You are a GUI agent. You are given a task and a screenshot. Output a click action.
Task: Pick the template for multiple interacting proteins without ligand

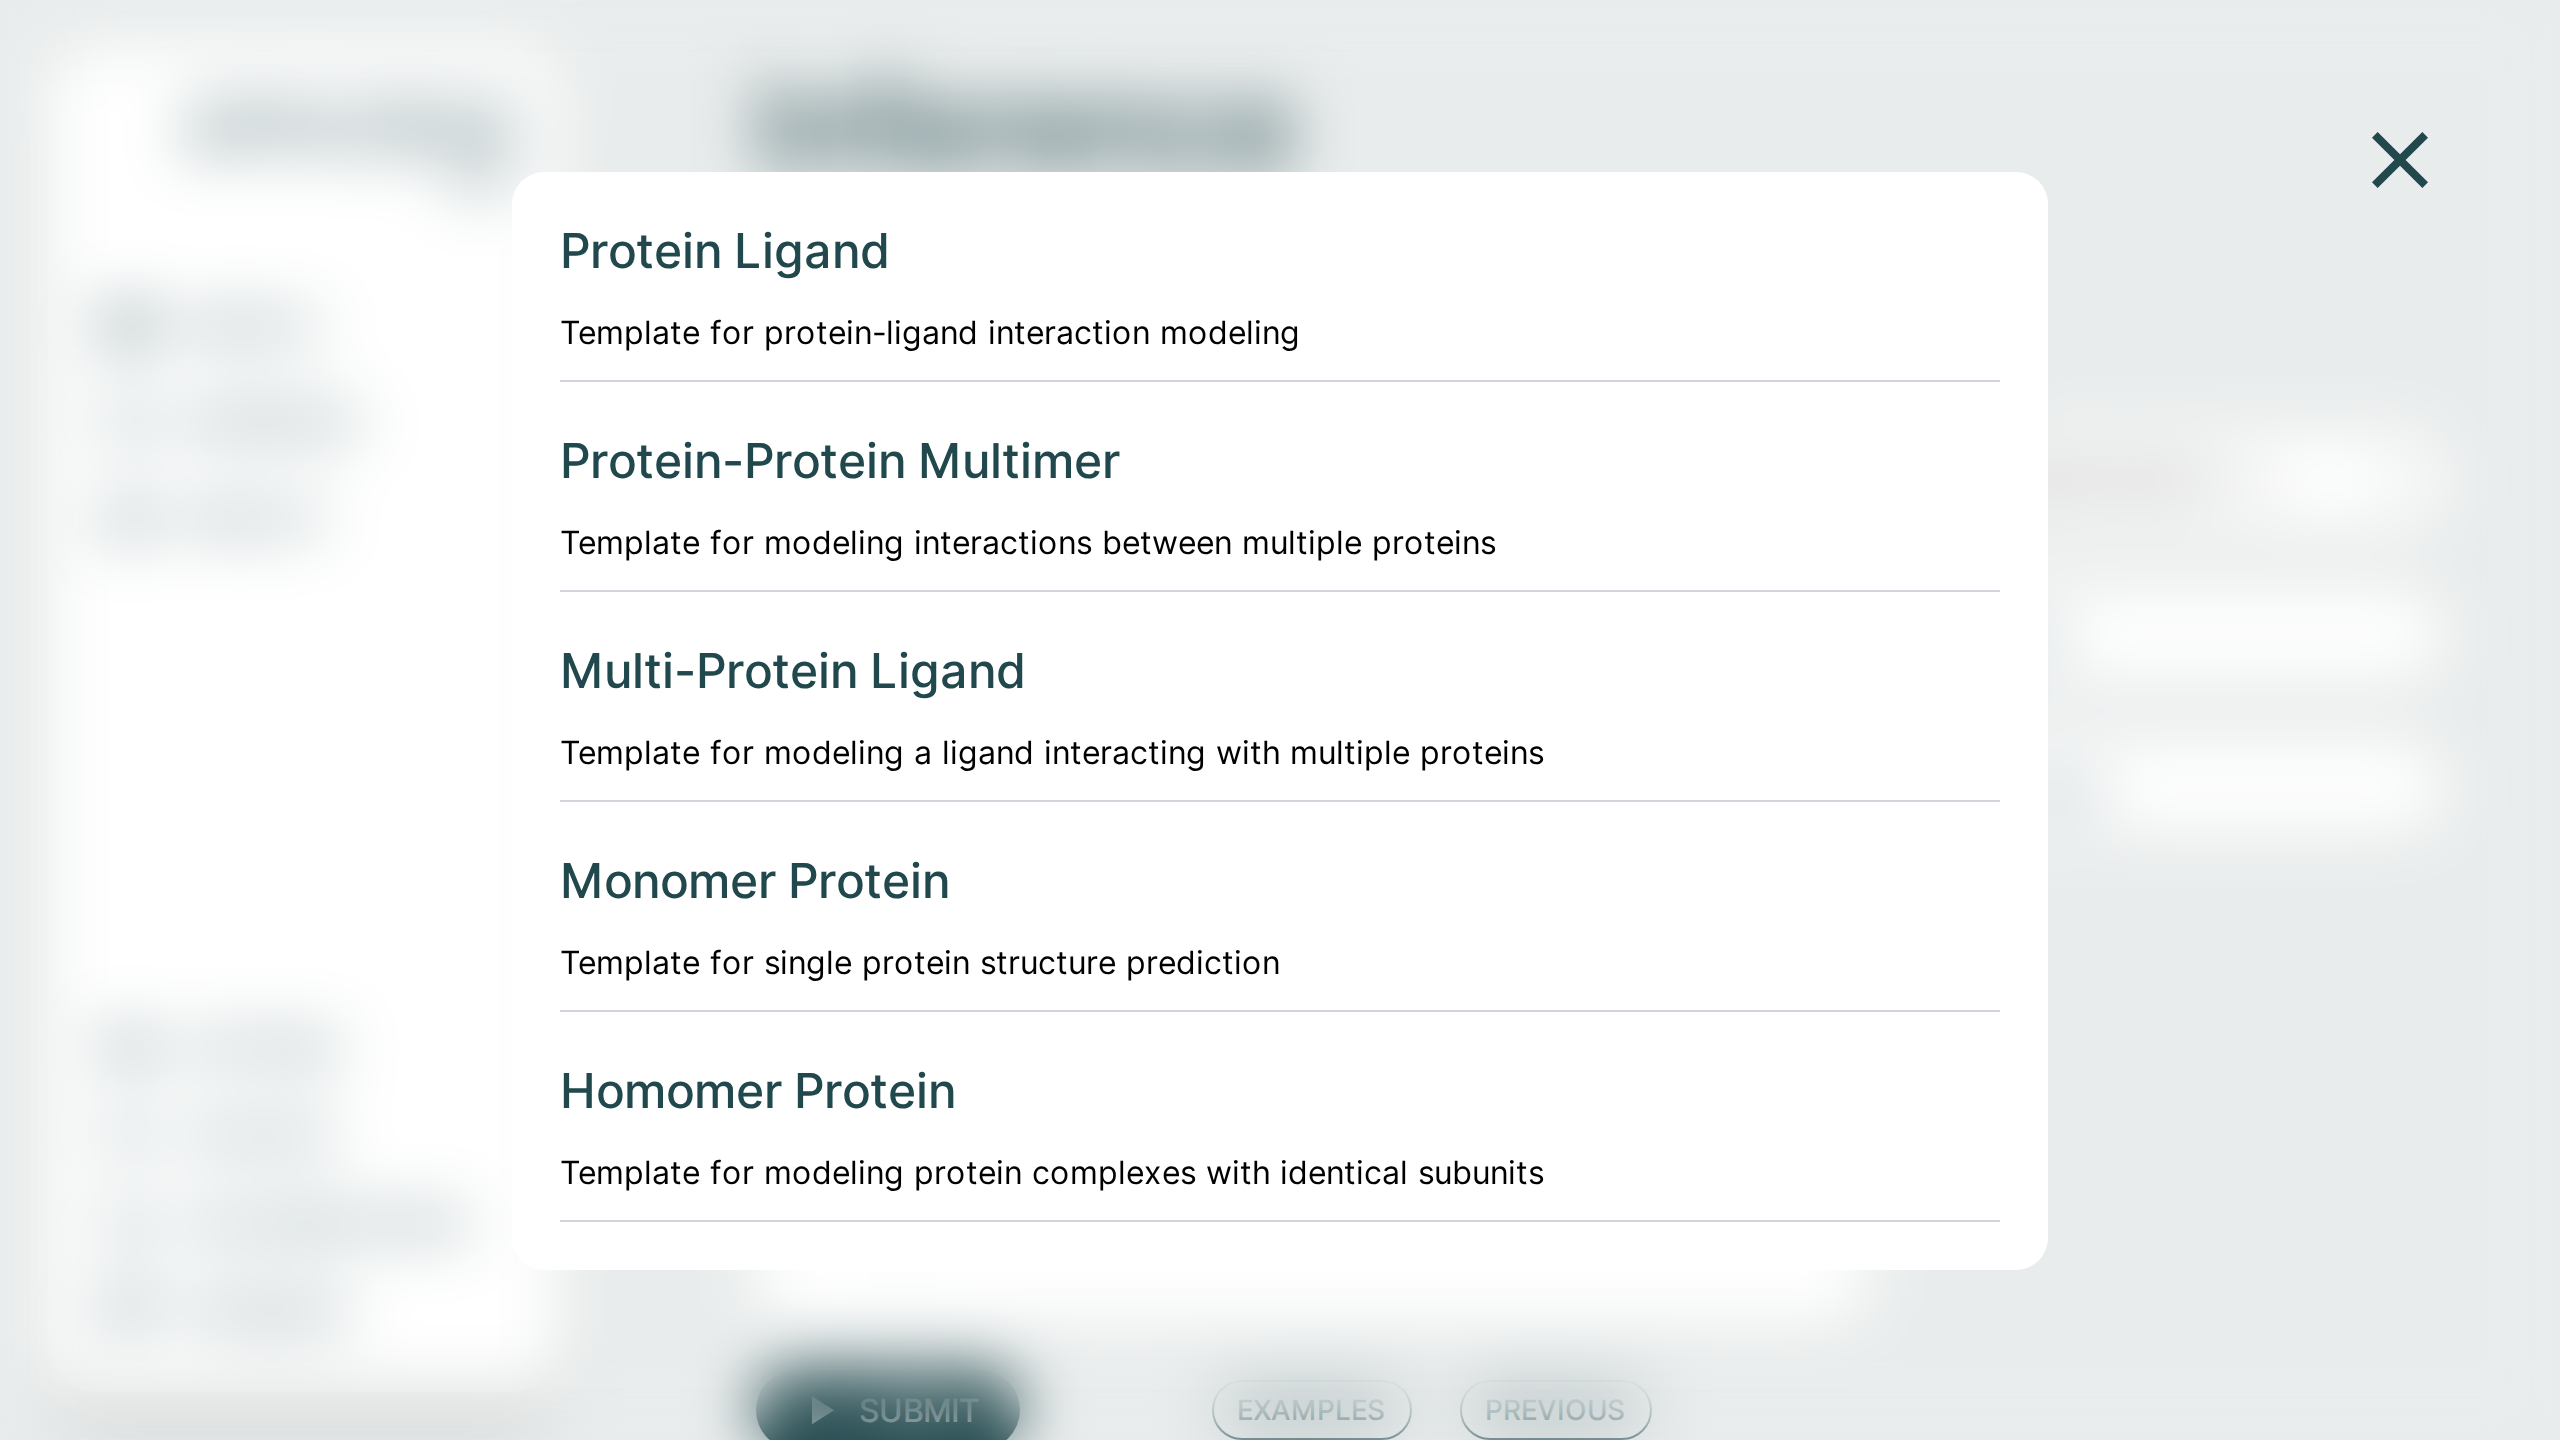(1280, 487)
